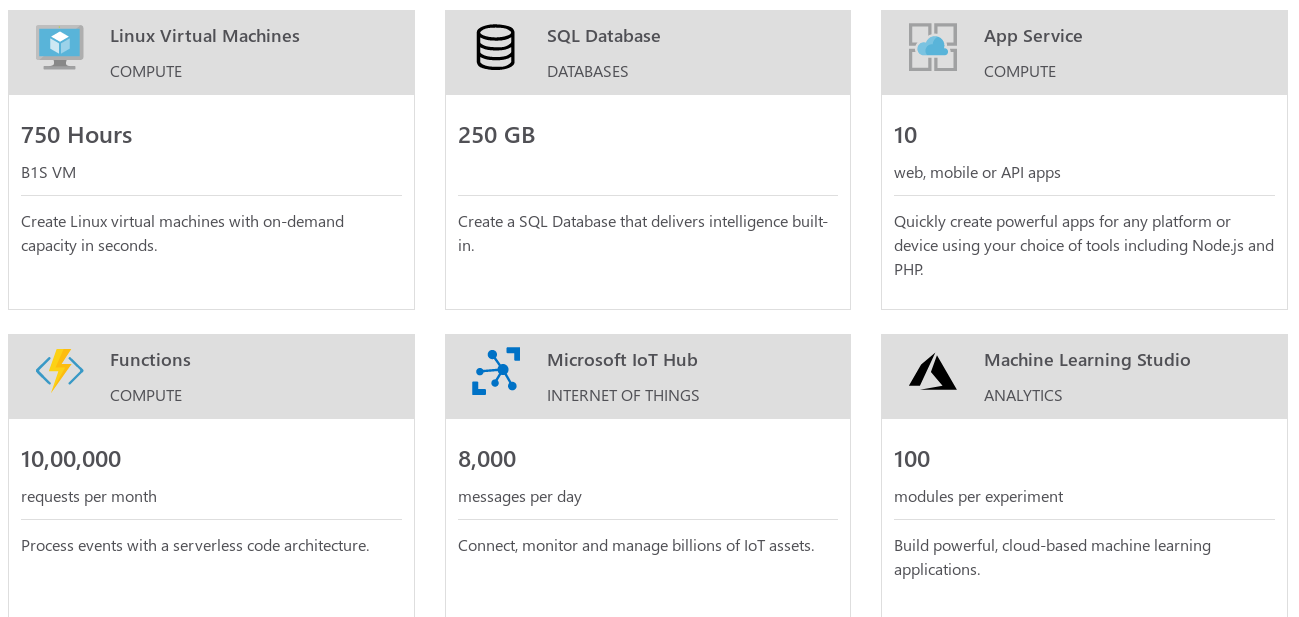Image resolution: width=1299 pixels, height=617 pixels.
Task: Click the SQL Database cylinder icon
Action: coord(496,48)
